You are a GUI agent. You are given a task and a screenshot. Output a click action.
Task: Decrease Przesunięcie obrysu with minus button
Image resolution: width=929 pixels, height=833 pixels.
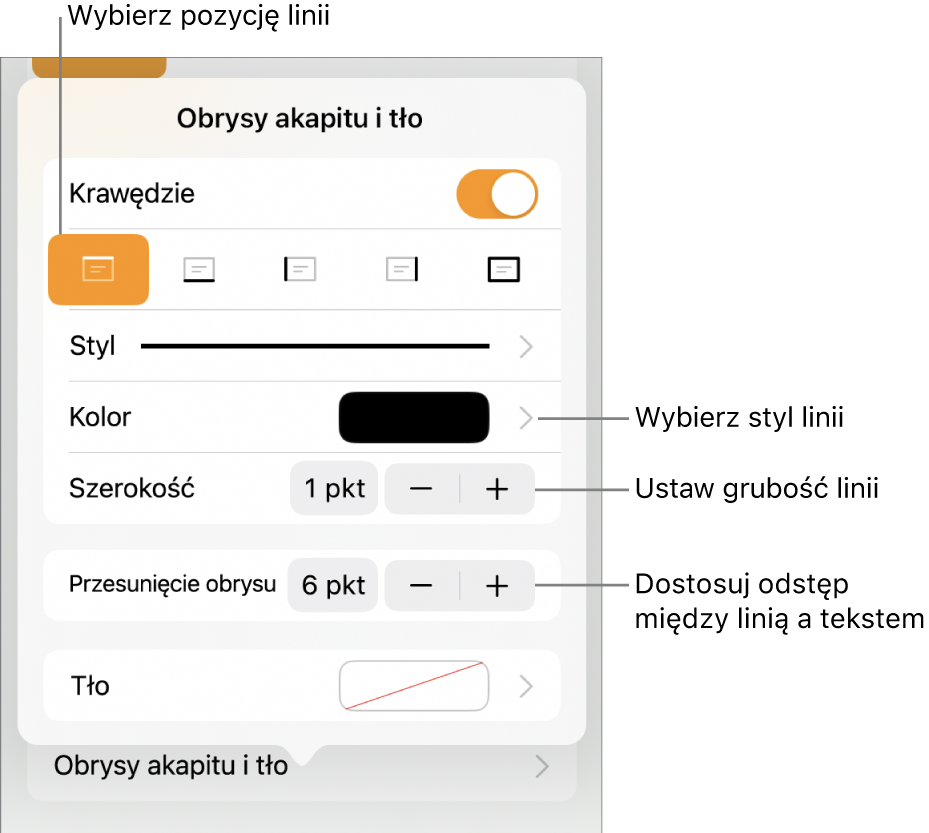421,586
